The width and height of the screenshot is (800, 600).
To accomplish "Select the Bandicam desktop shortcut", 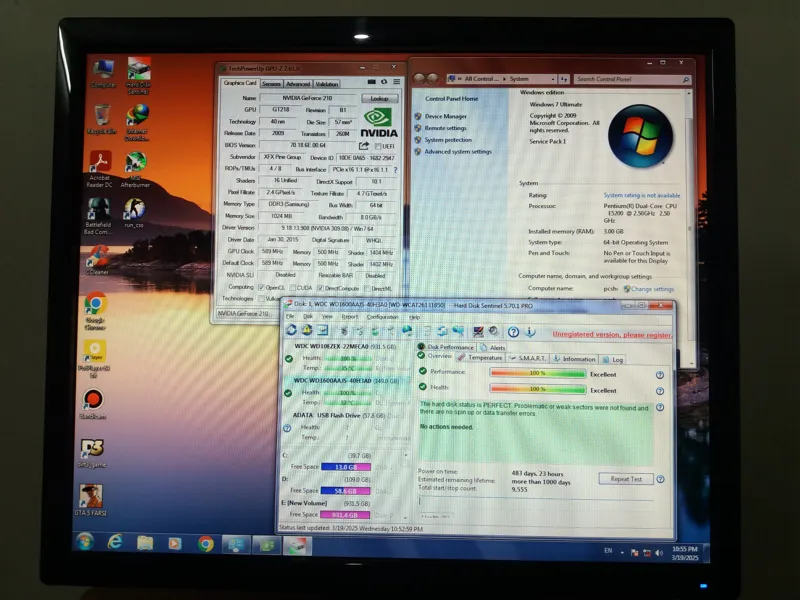I will [93, 404].
